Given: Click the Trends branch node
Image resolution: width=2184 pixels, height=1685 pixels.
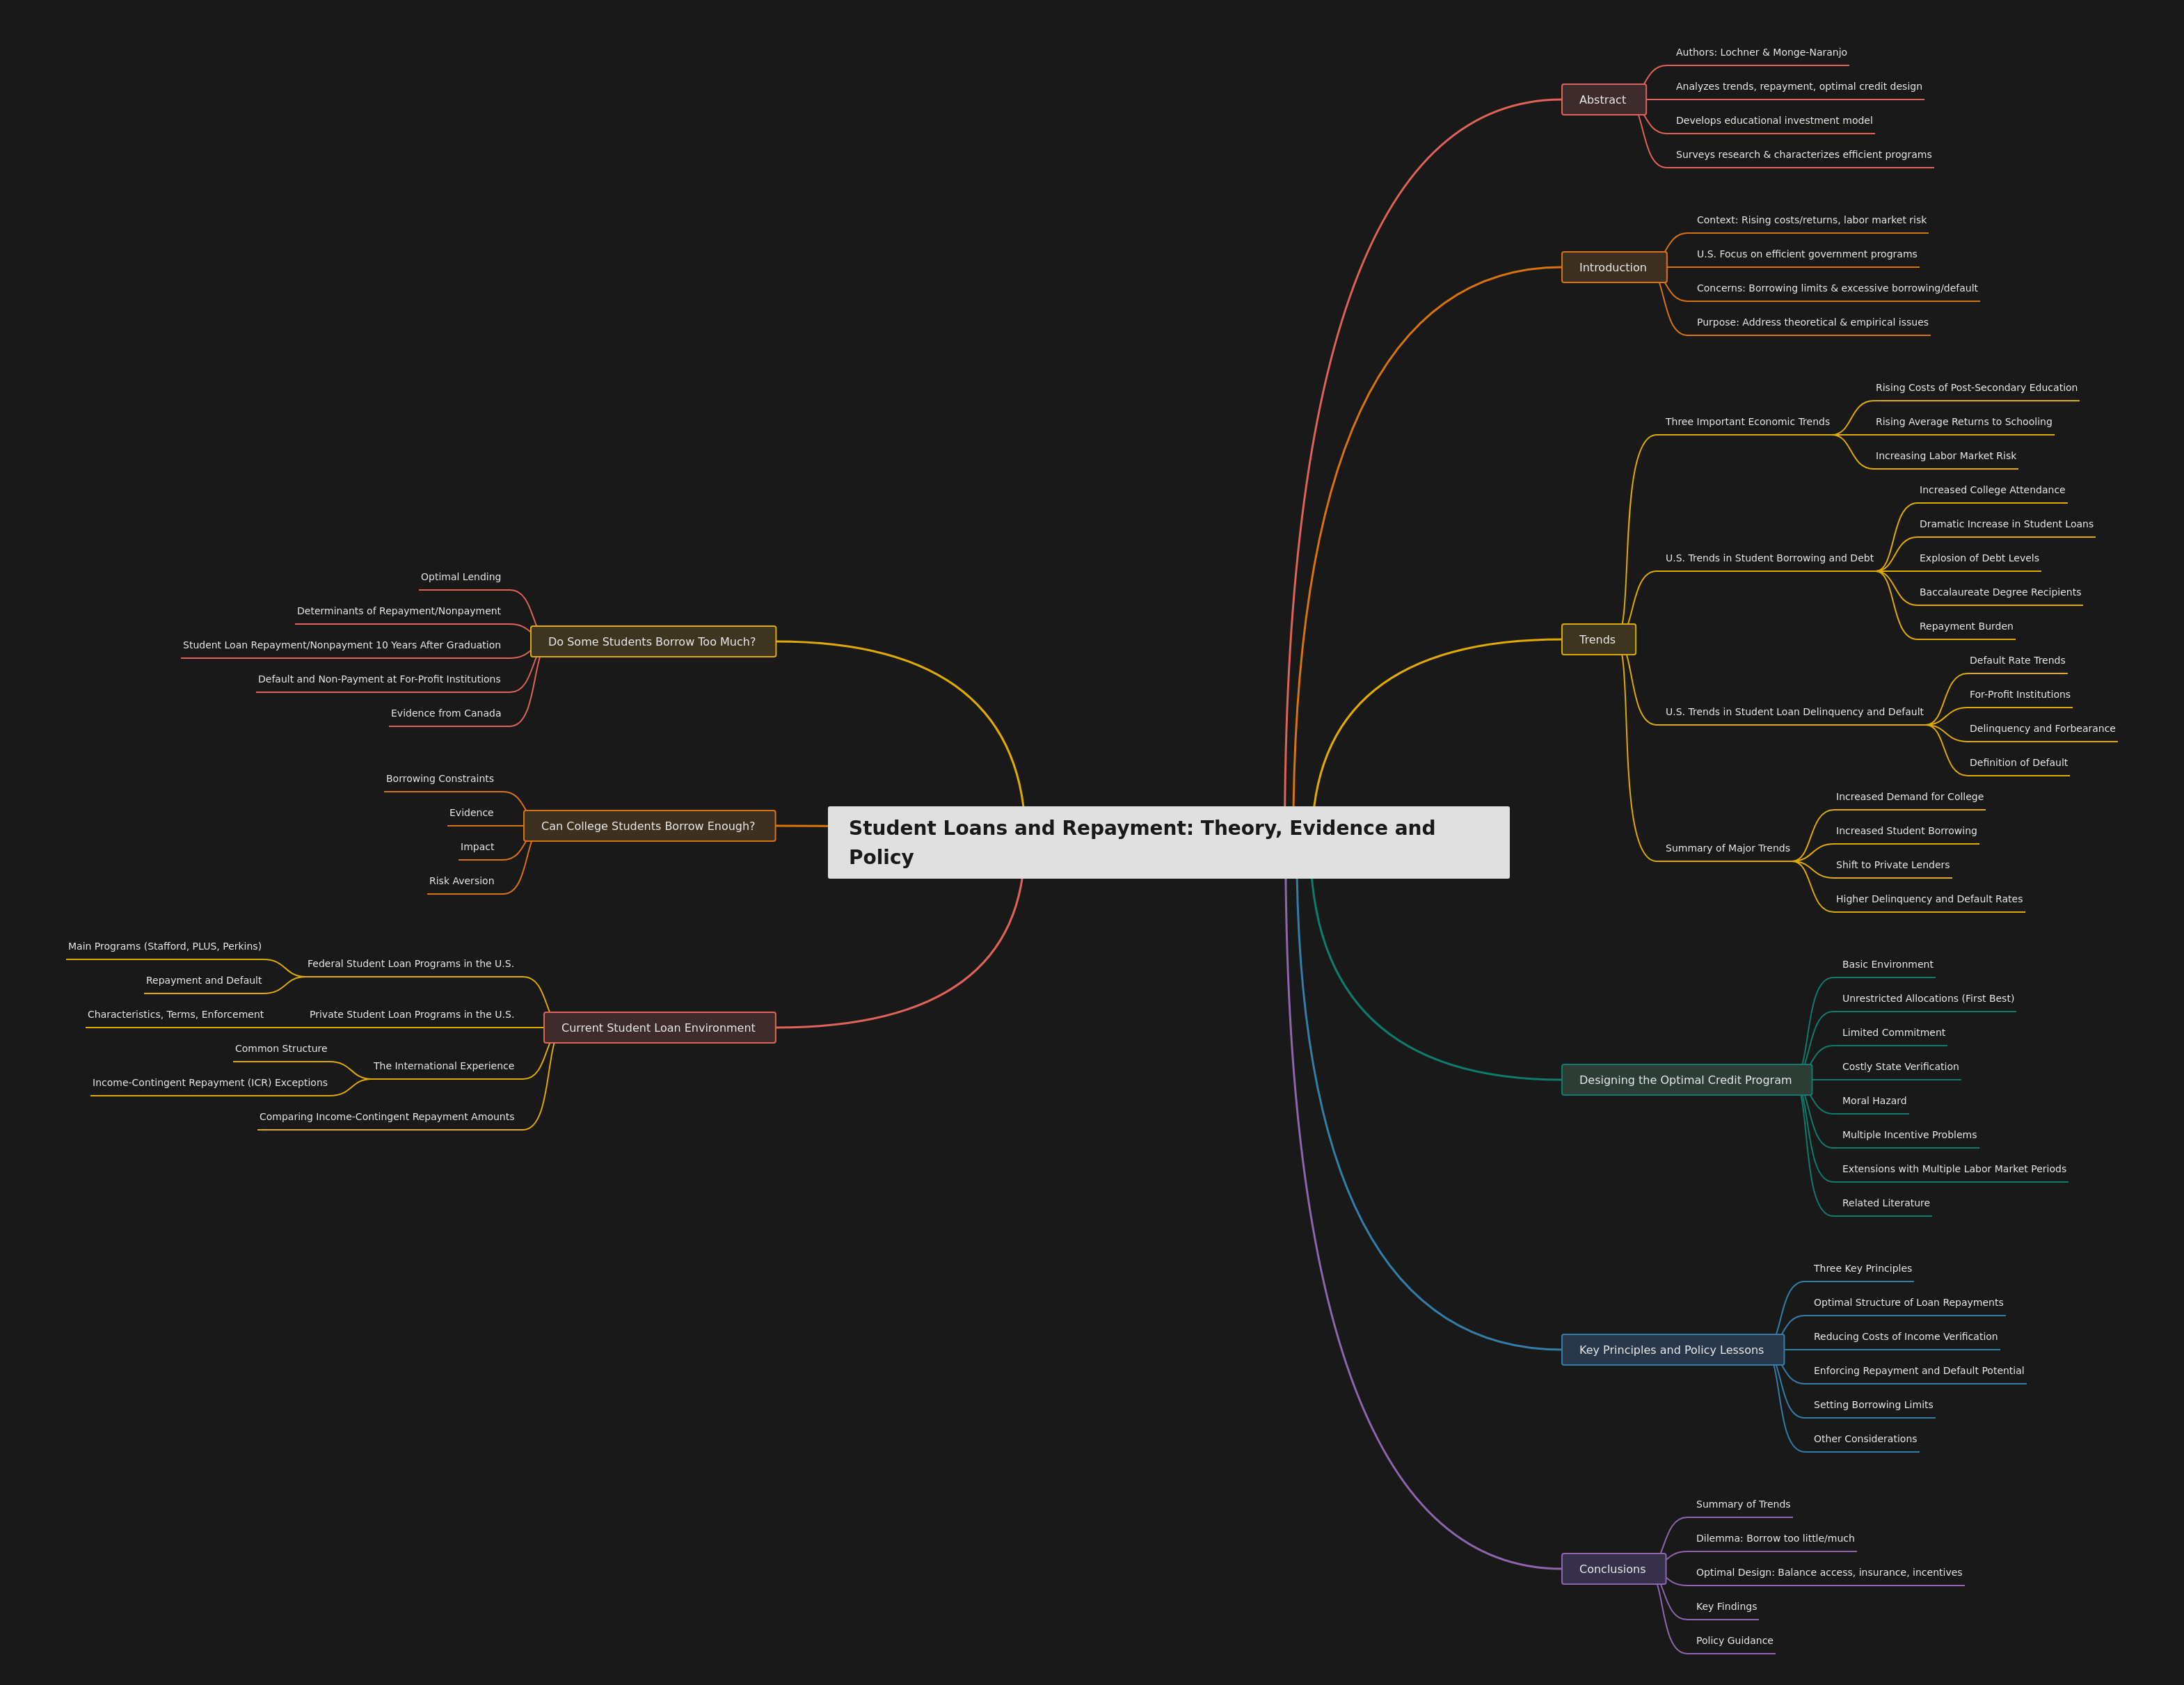Looking at the screenshot, I should 1597,640.
